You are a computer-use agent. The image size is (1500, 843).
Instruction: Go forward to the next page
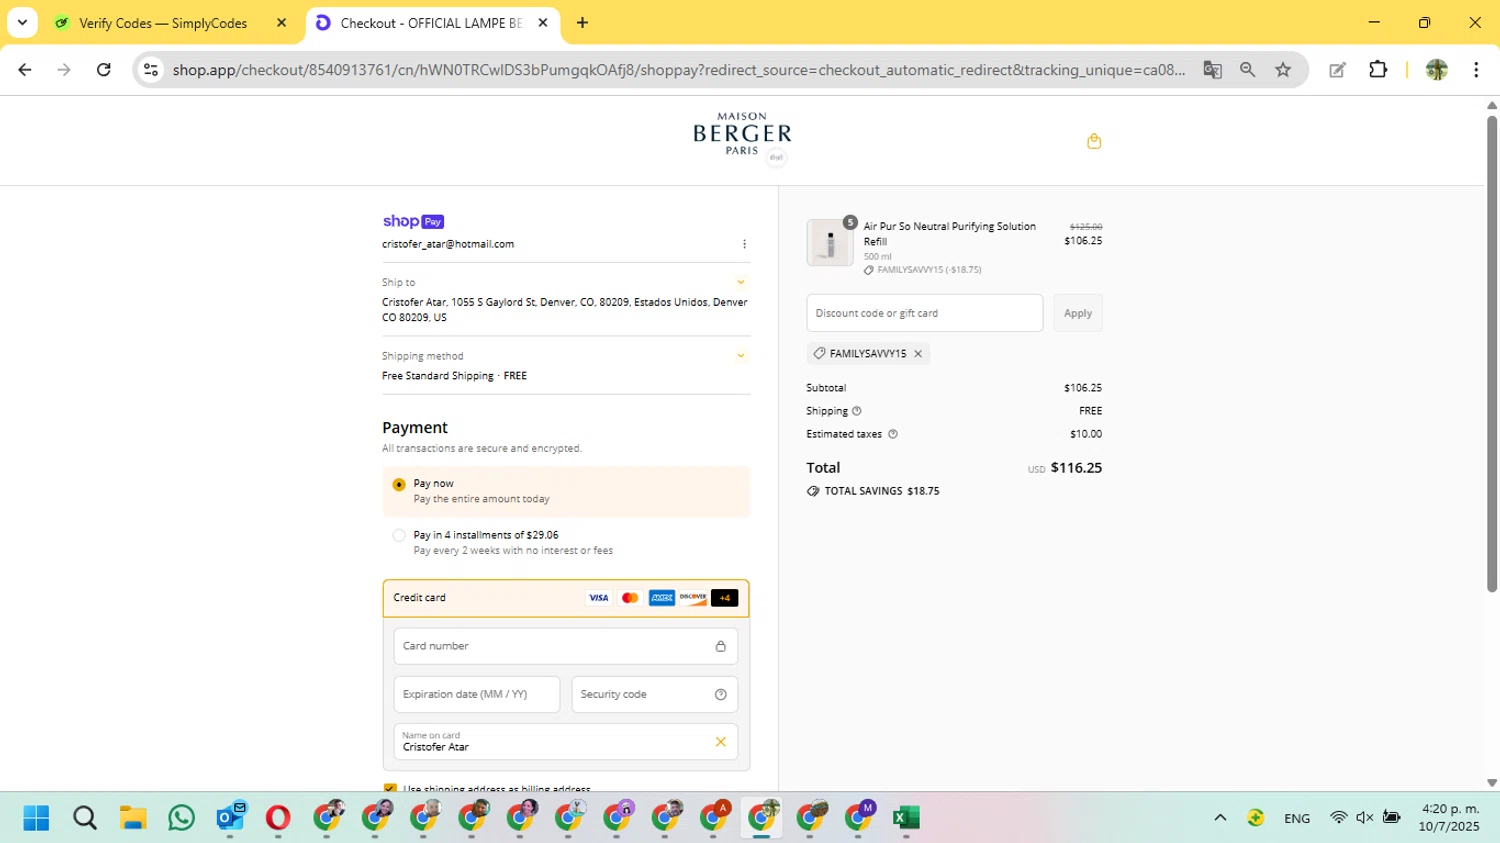64,70
